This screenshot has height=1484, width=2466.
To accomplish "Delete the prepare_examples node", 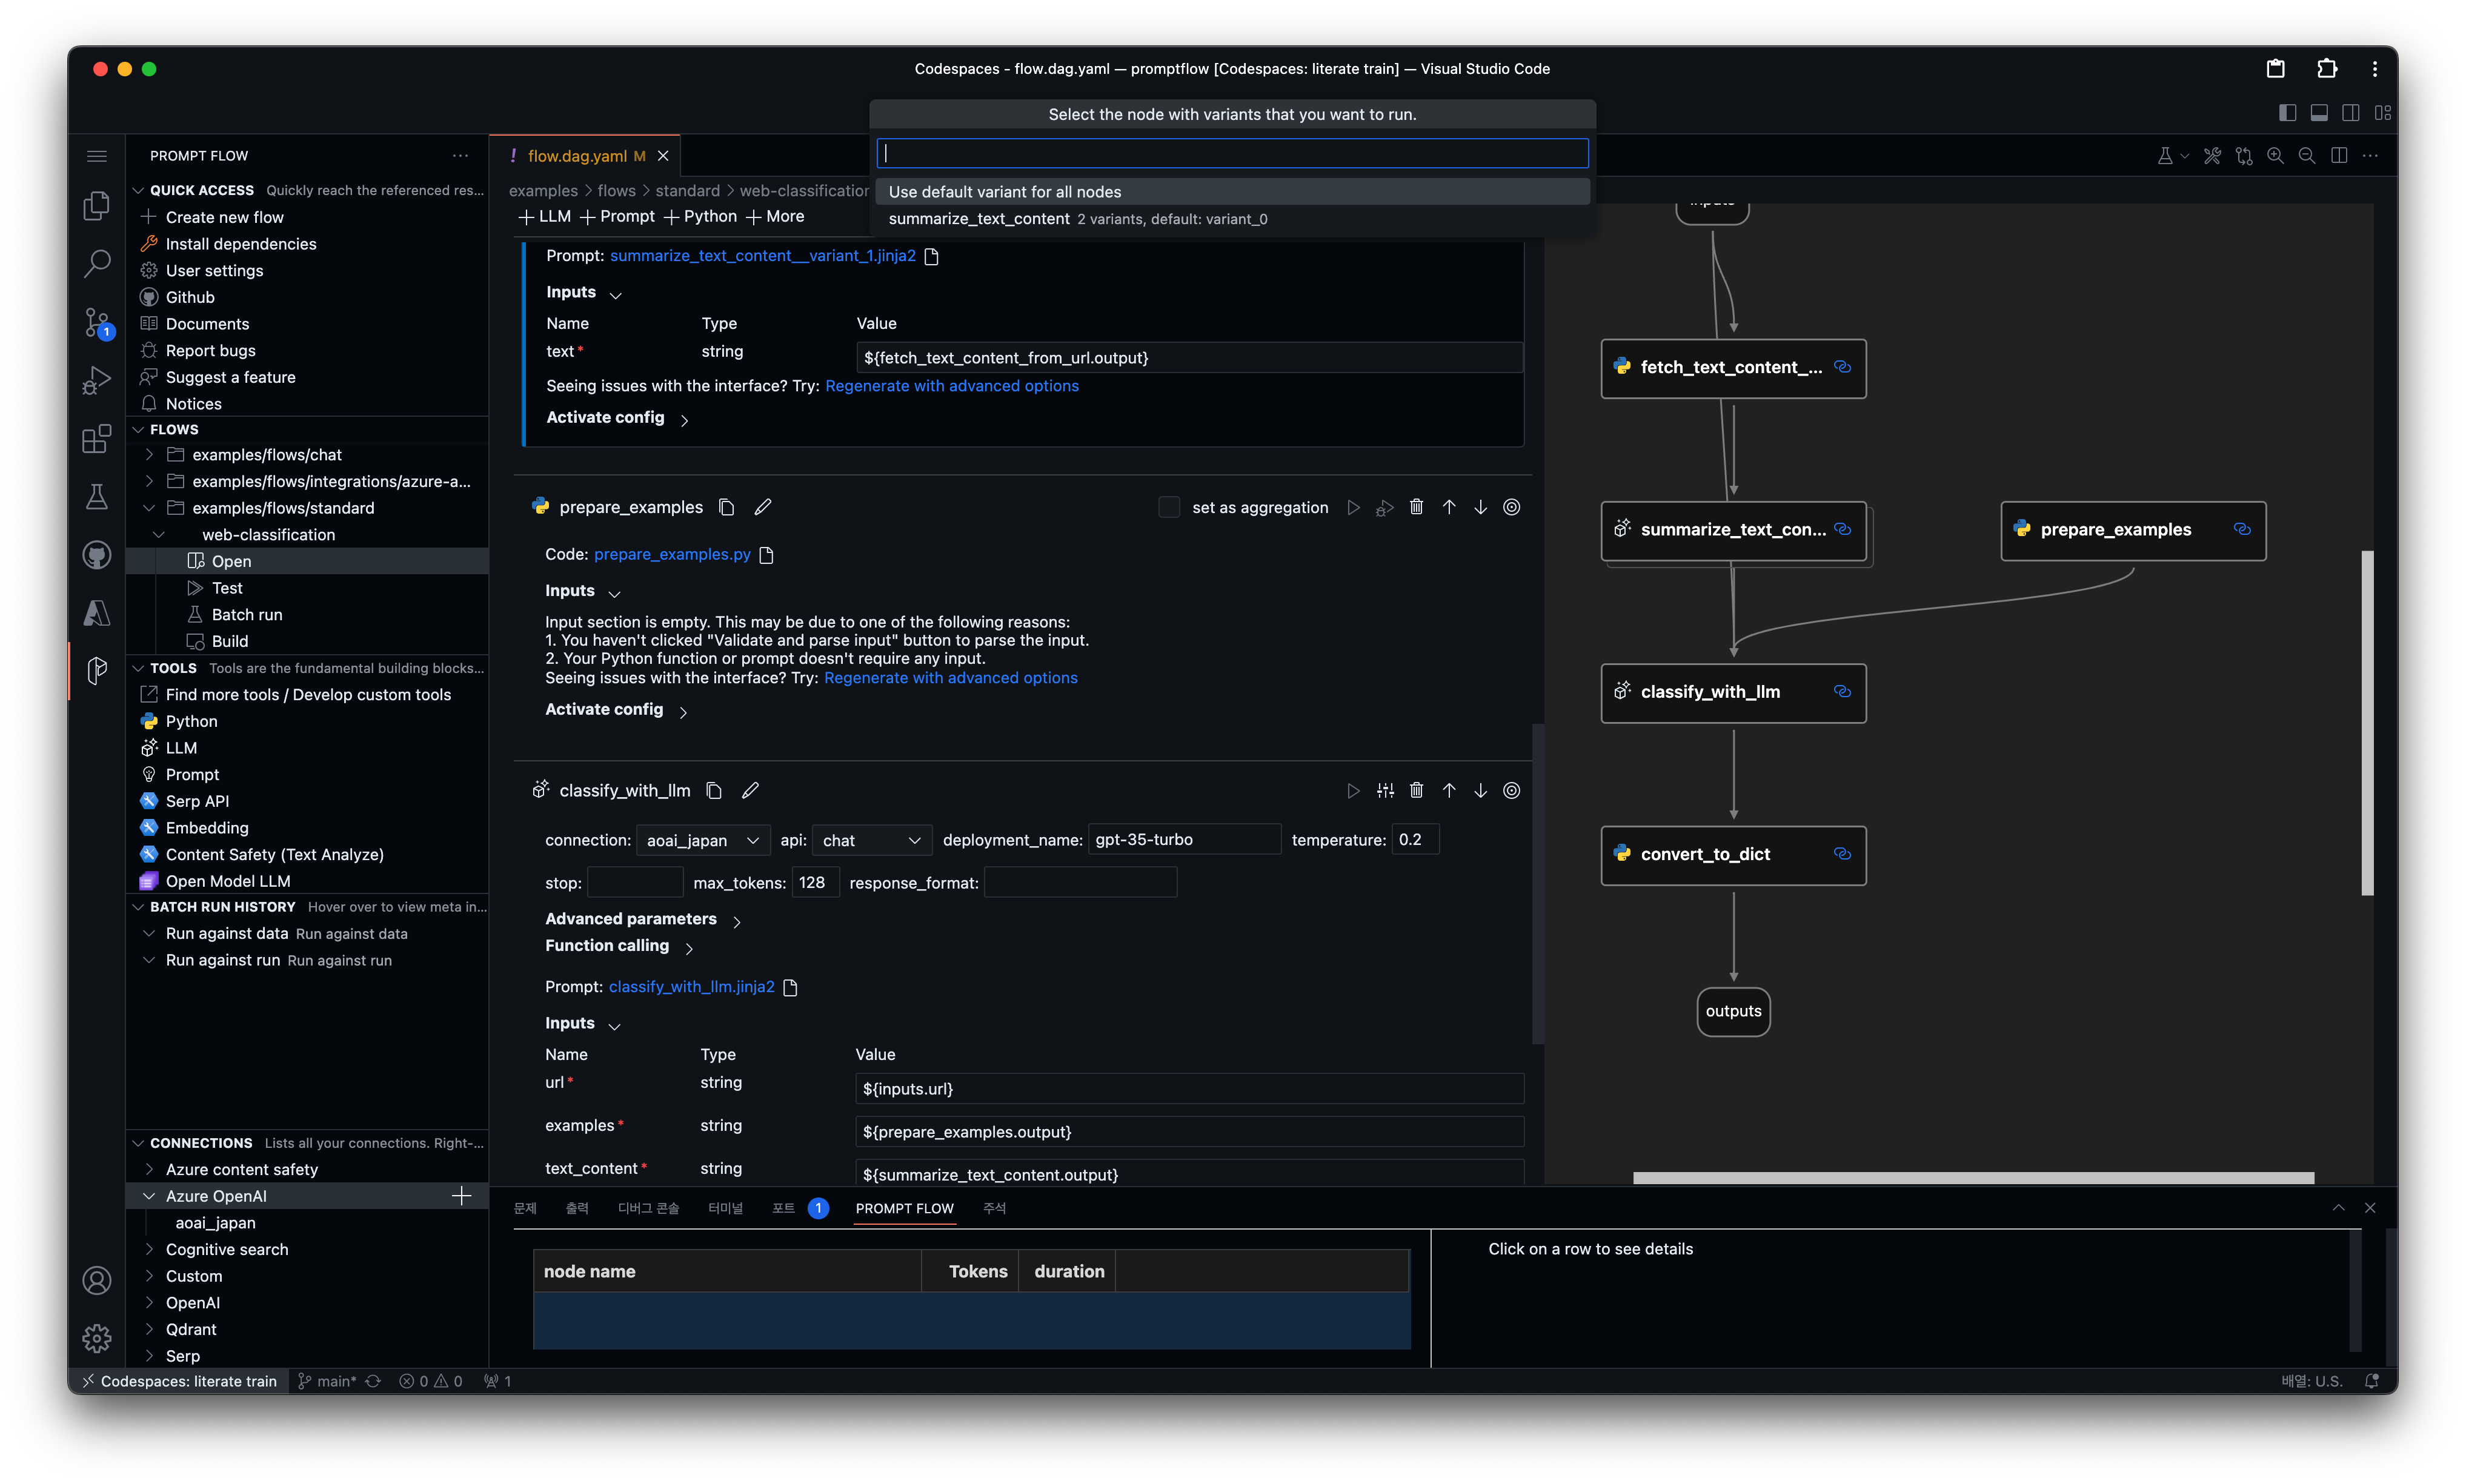I will pos(1416,507).
